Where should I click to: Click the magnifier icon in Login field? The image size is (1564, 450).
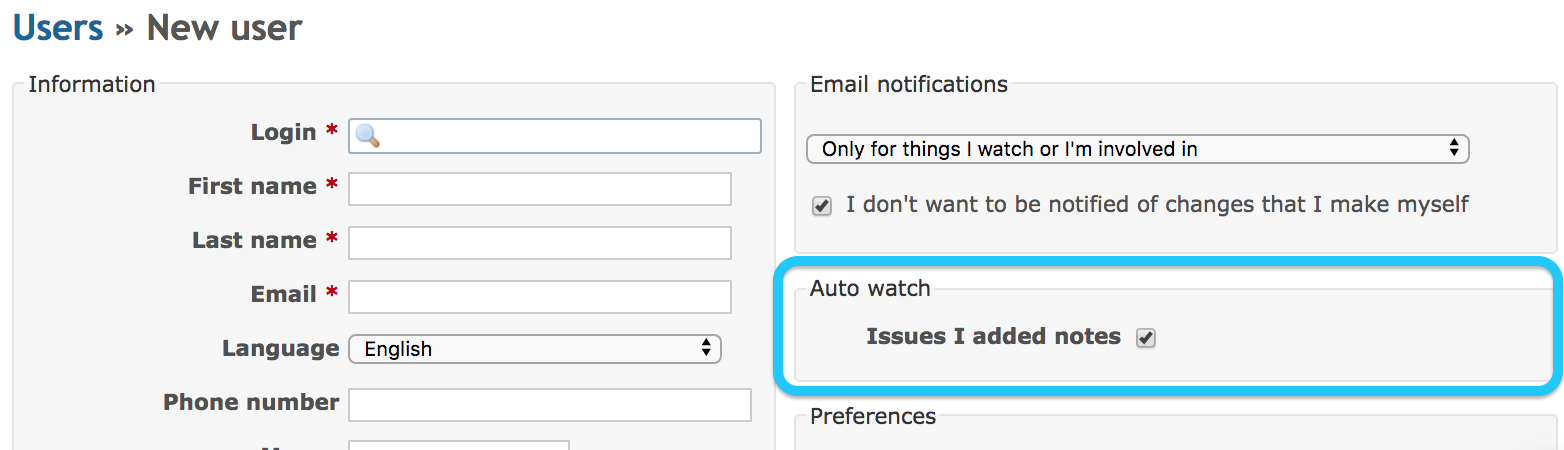(x=367, y=136)
